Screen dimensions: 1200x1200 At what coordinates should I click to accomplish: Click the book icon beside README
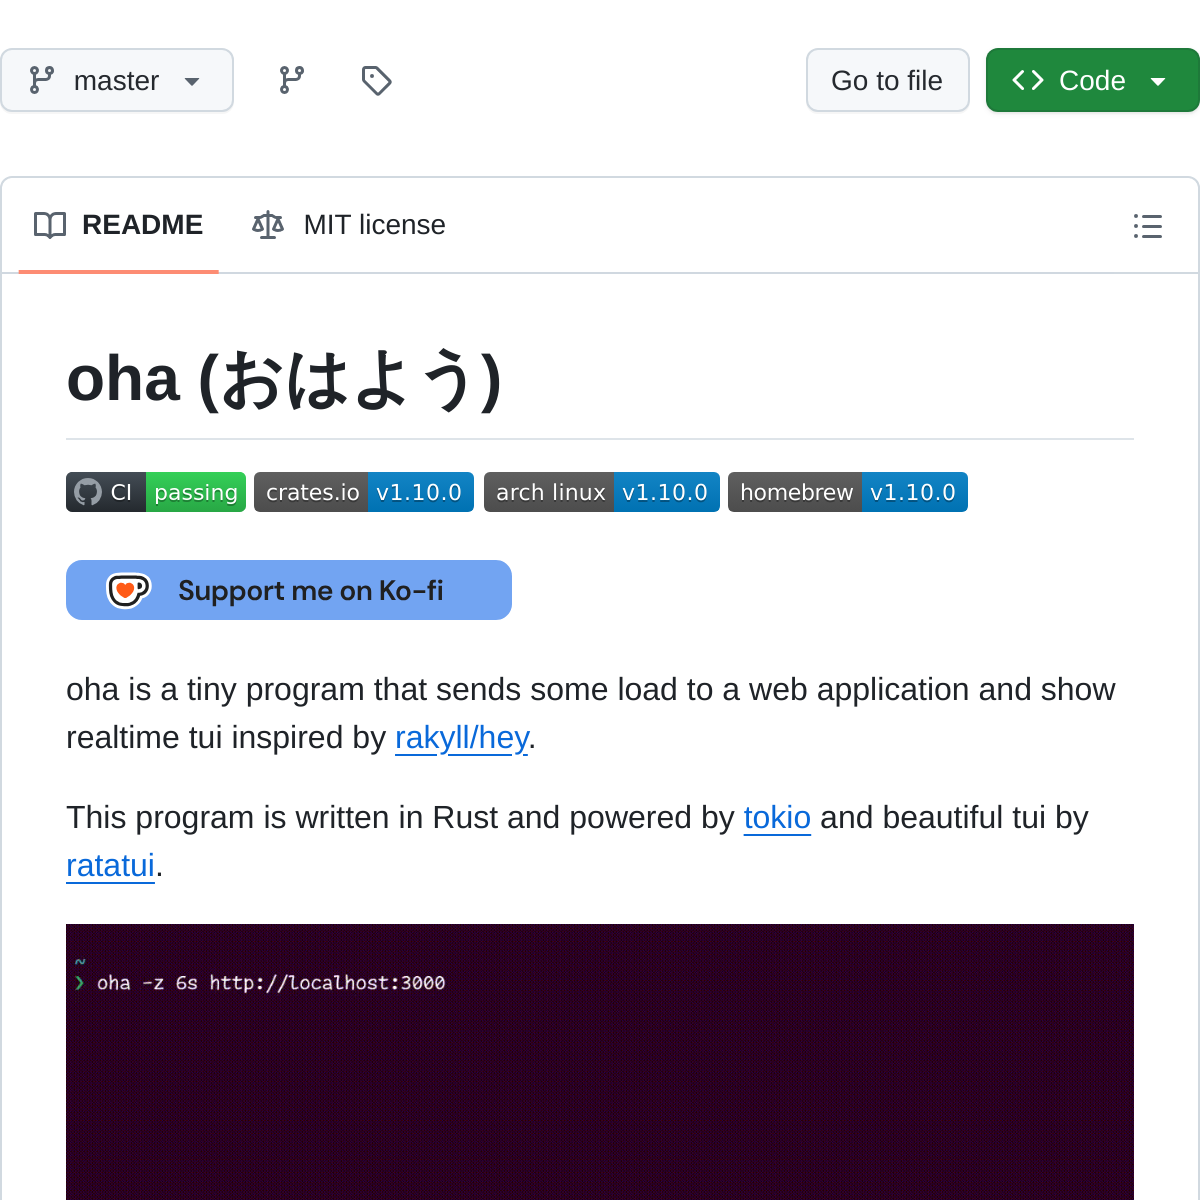[50, 225]
